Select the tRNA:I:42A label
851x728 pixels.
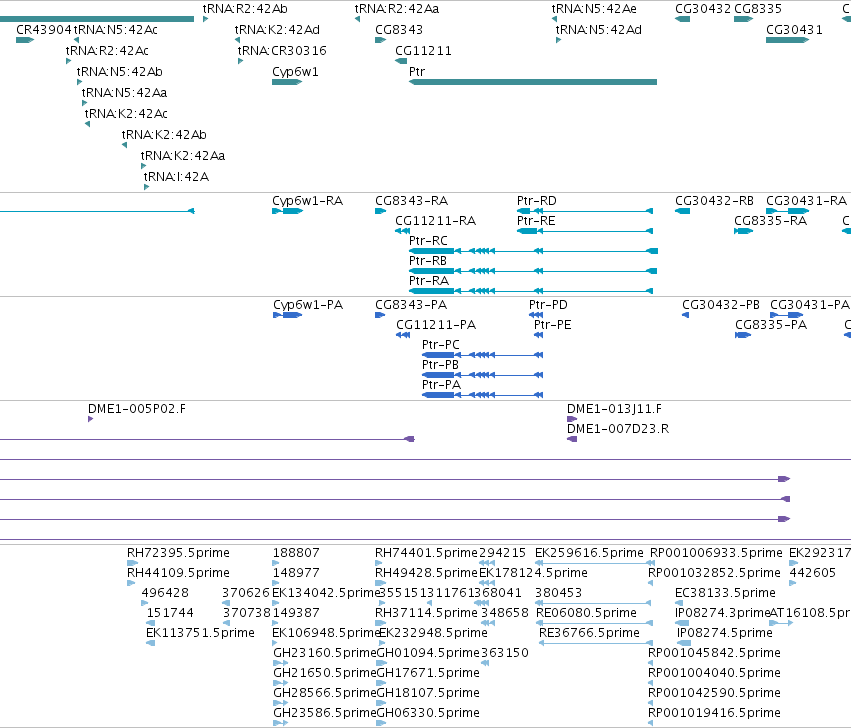pos(176,176)
